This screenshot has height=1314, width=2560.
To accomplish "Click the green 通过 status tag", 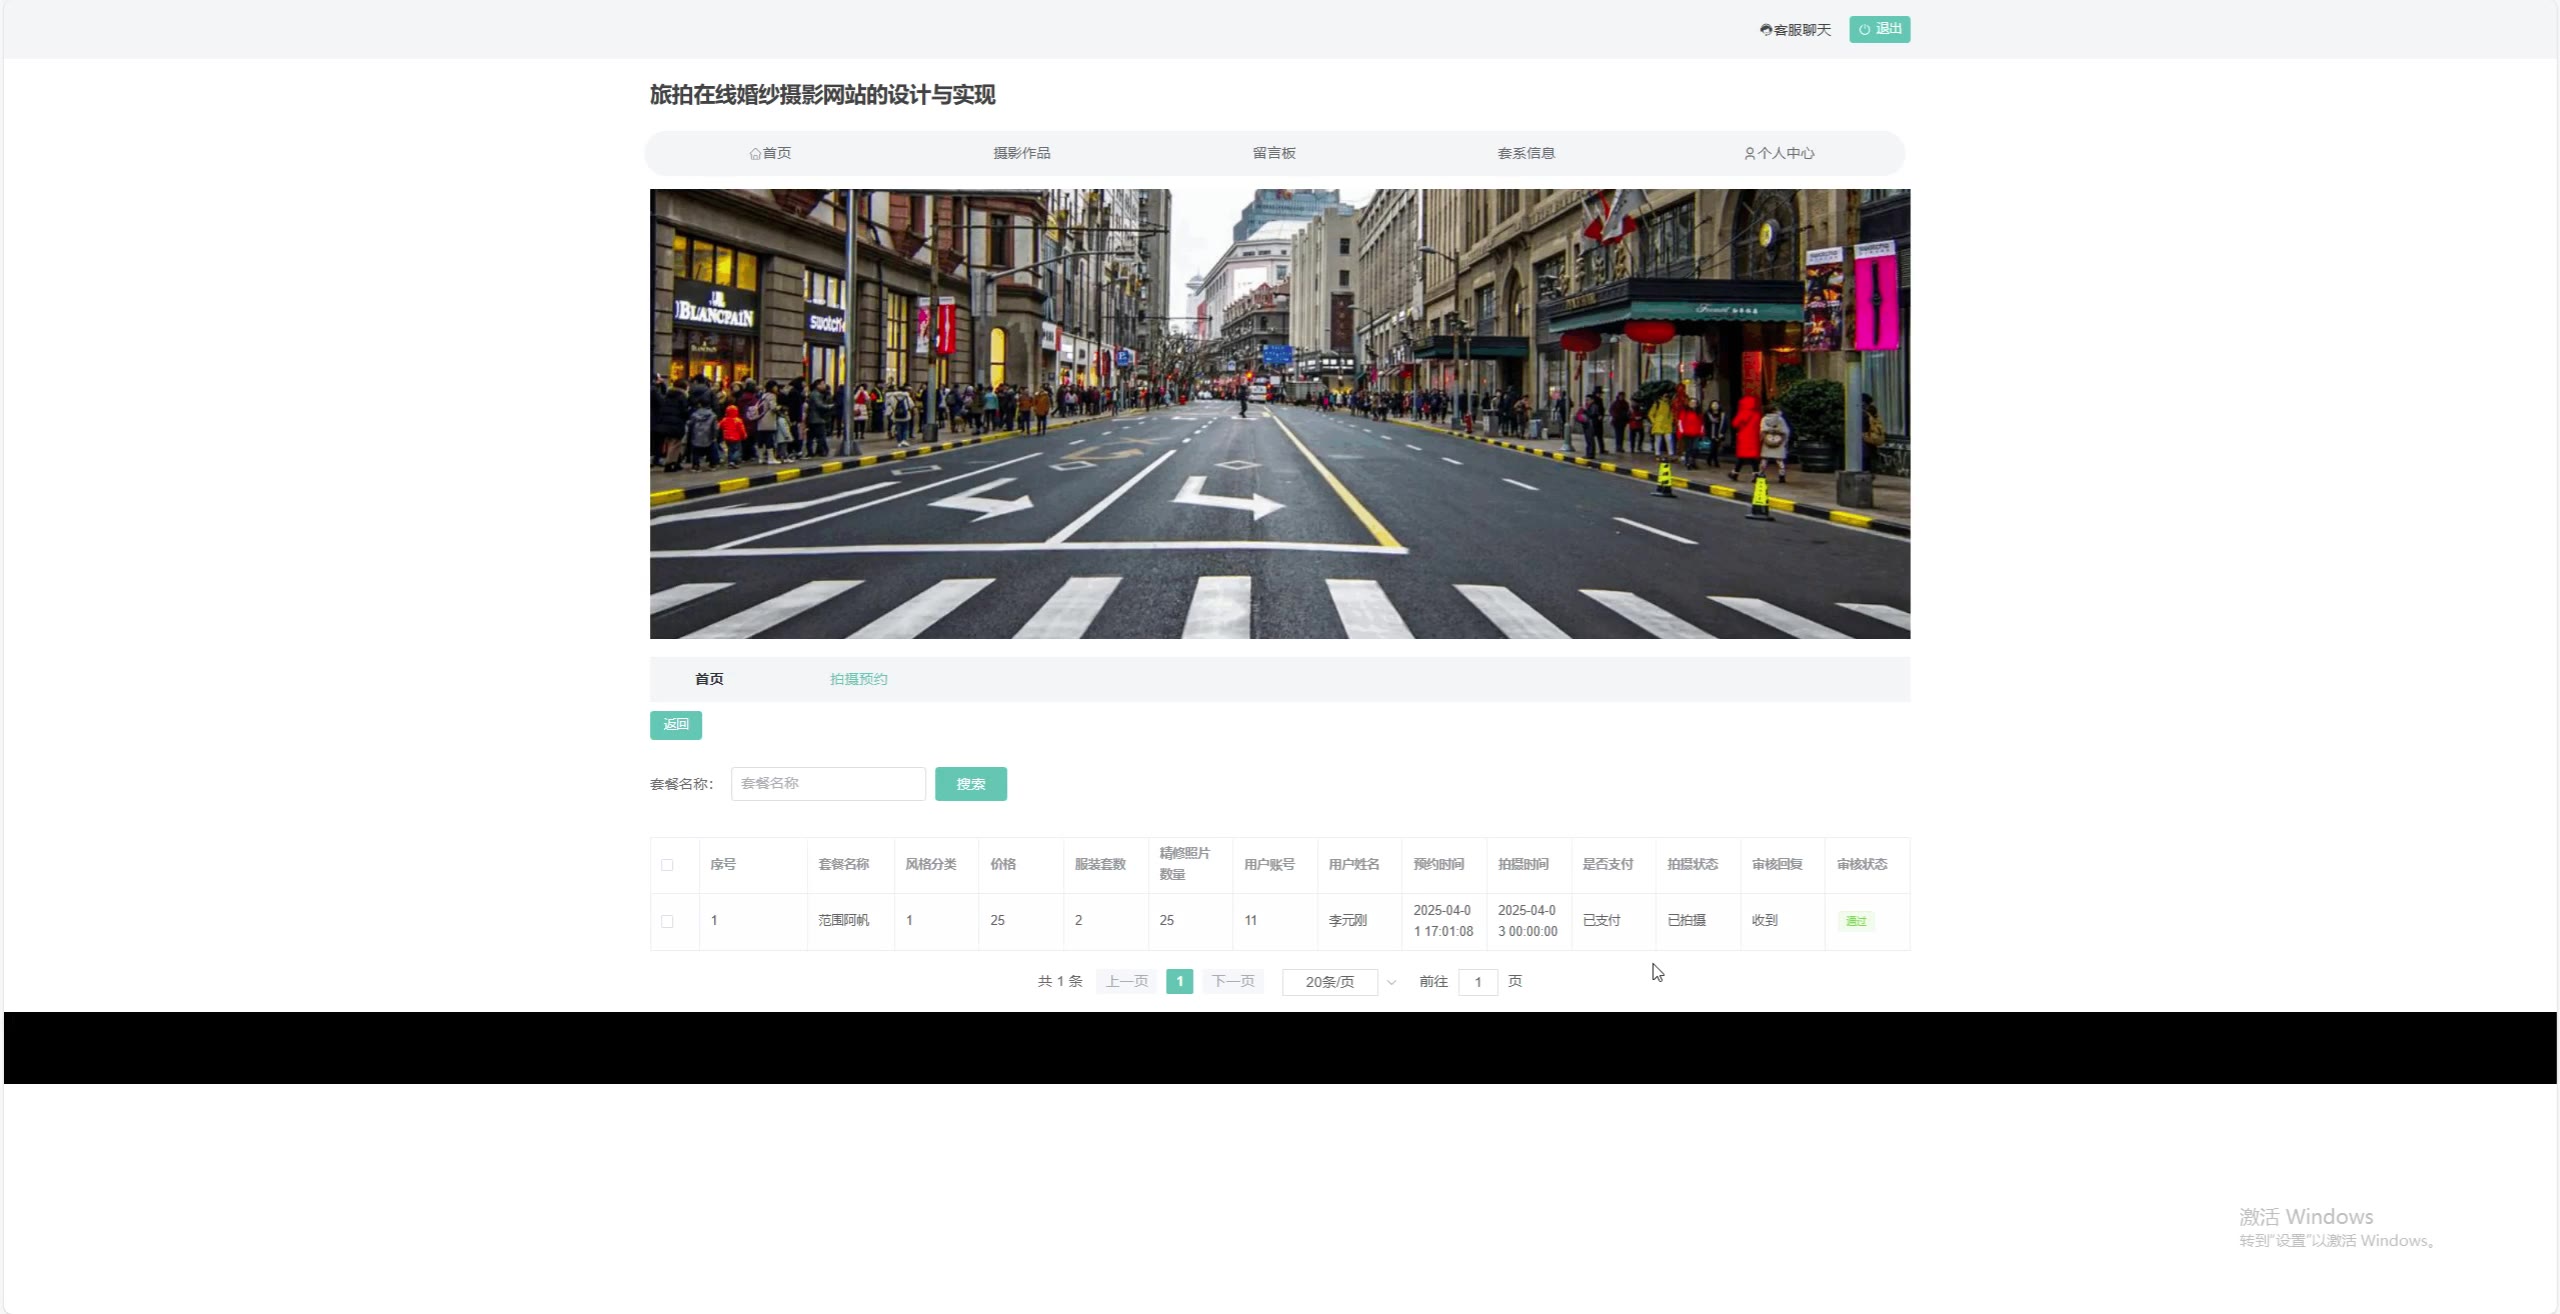I will pyautogui.click(x=1855, y=921).
